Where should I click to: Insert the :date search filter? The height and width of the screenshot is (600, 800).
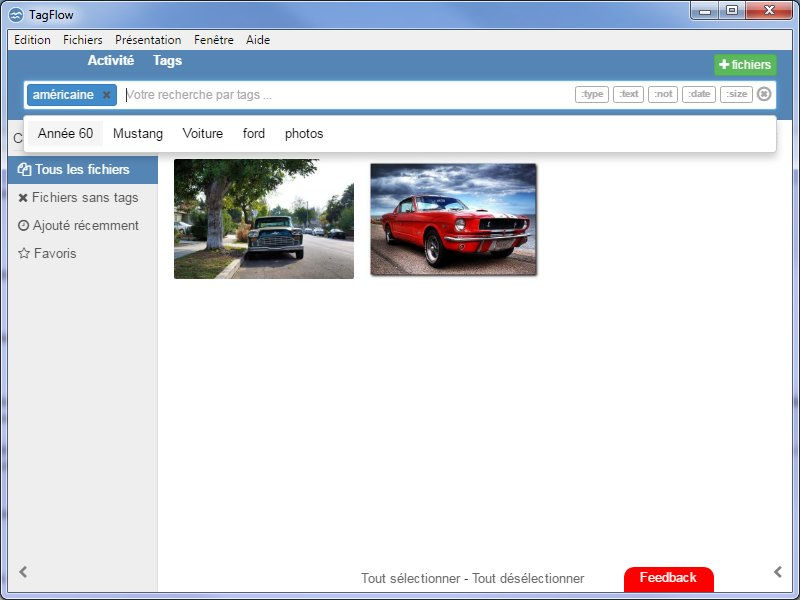[x=699, y=94]
